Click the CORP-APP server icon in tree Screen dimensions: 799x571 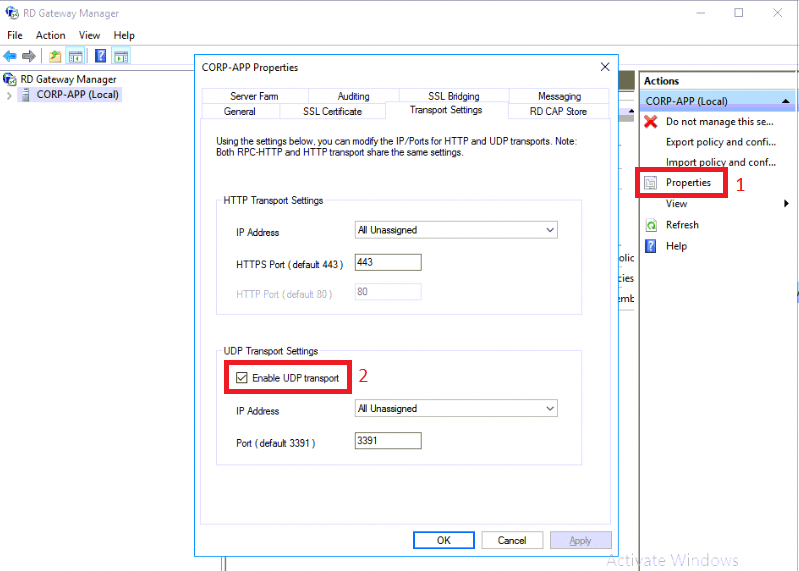25,94
